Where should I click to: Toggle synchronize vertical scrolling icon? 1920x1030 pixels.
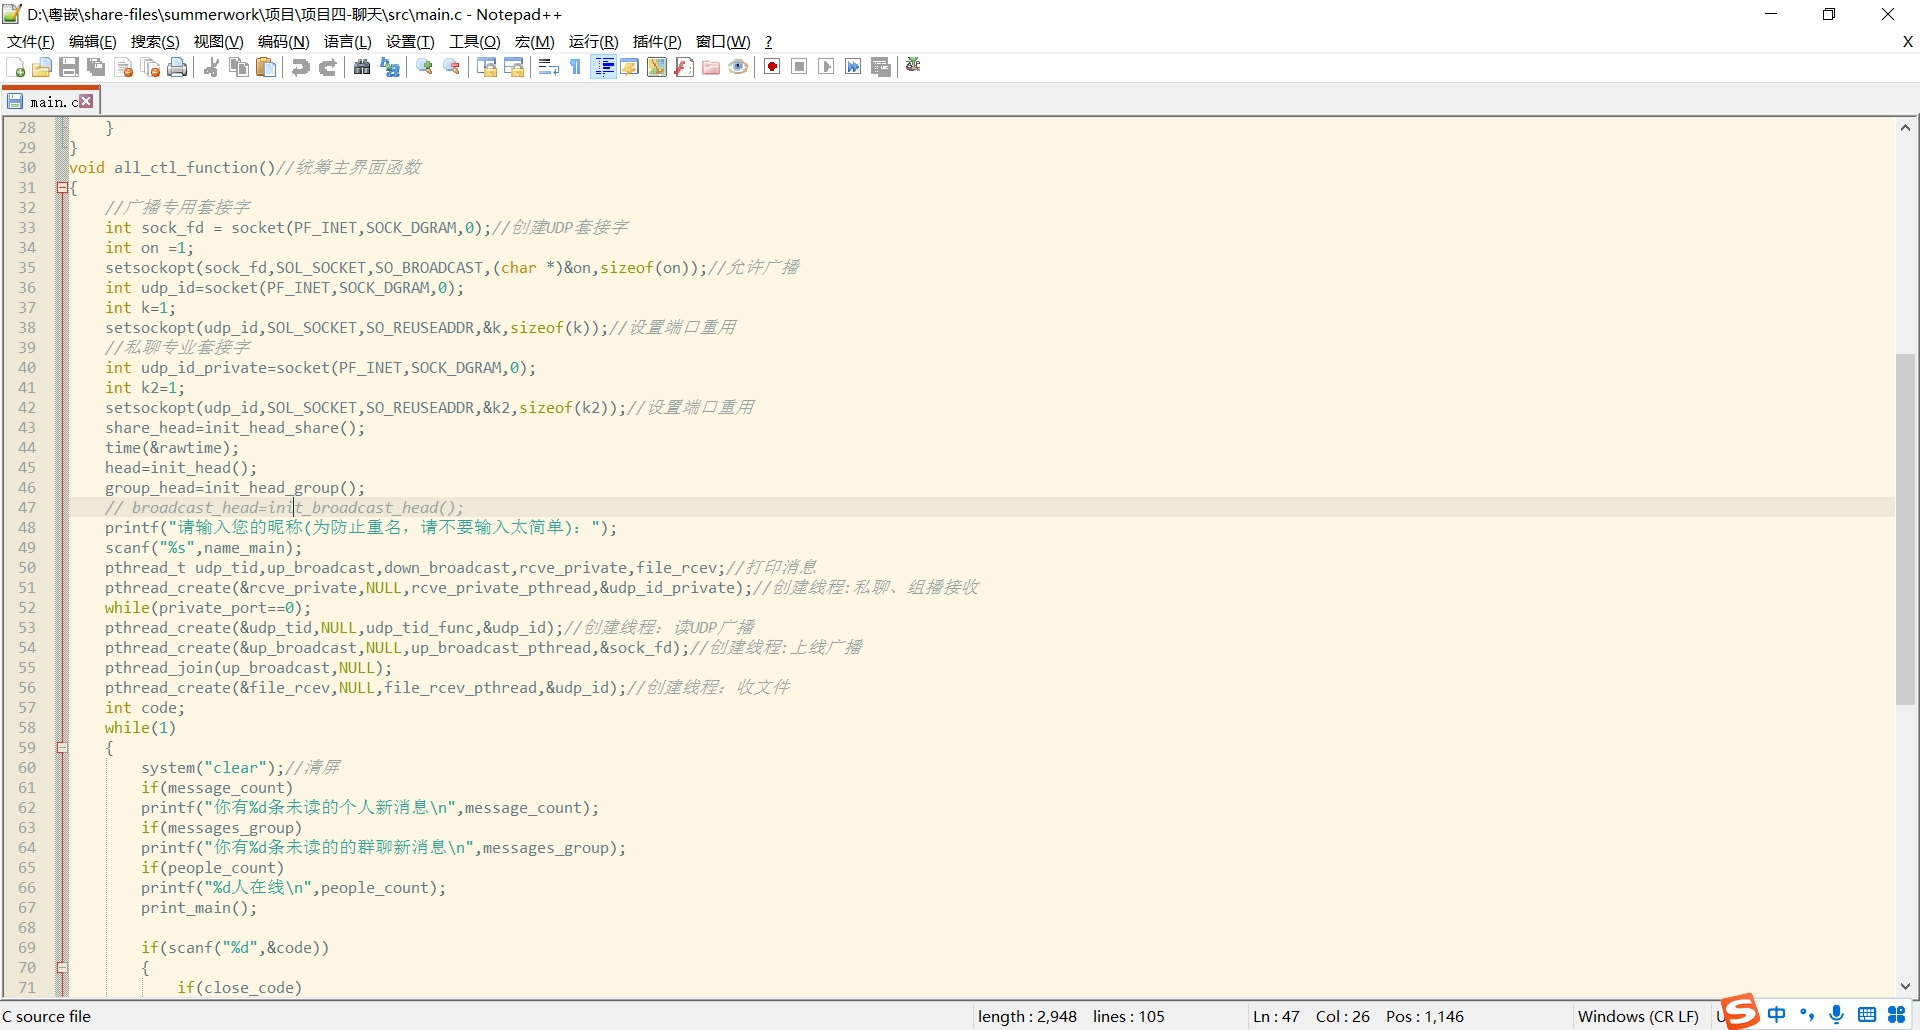pyautogui.click(x=487, y=67)
